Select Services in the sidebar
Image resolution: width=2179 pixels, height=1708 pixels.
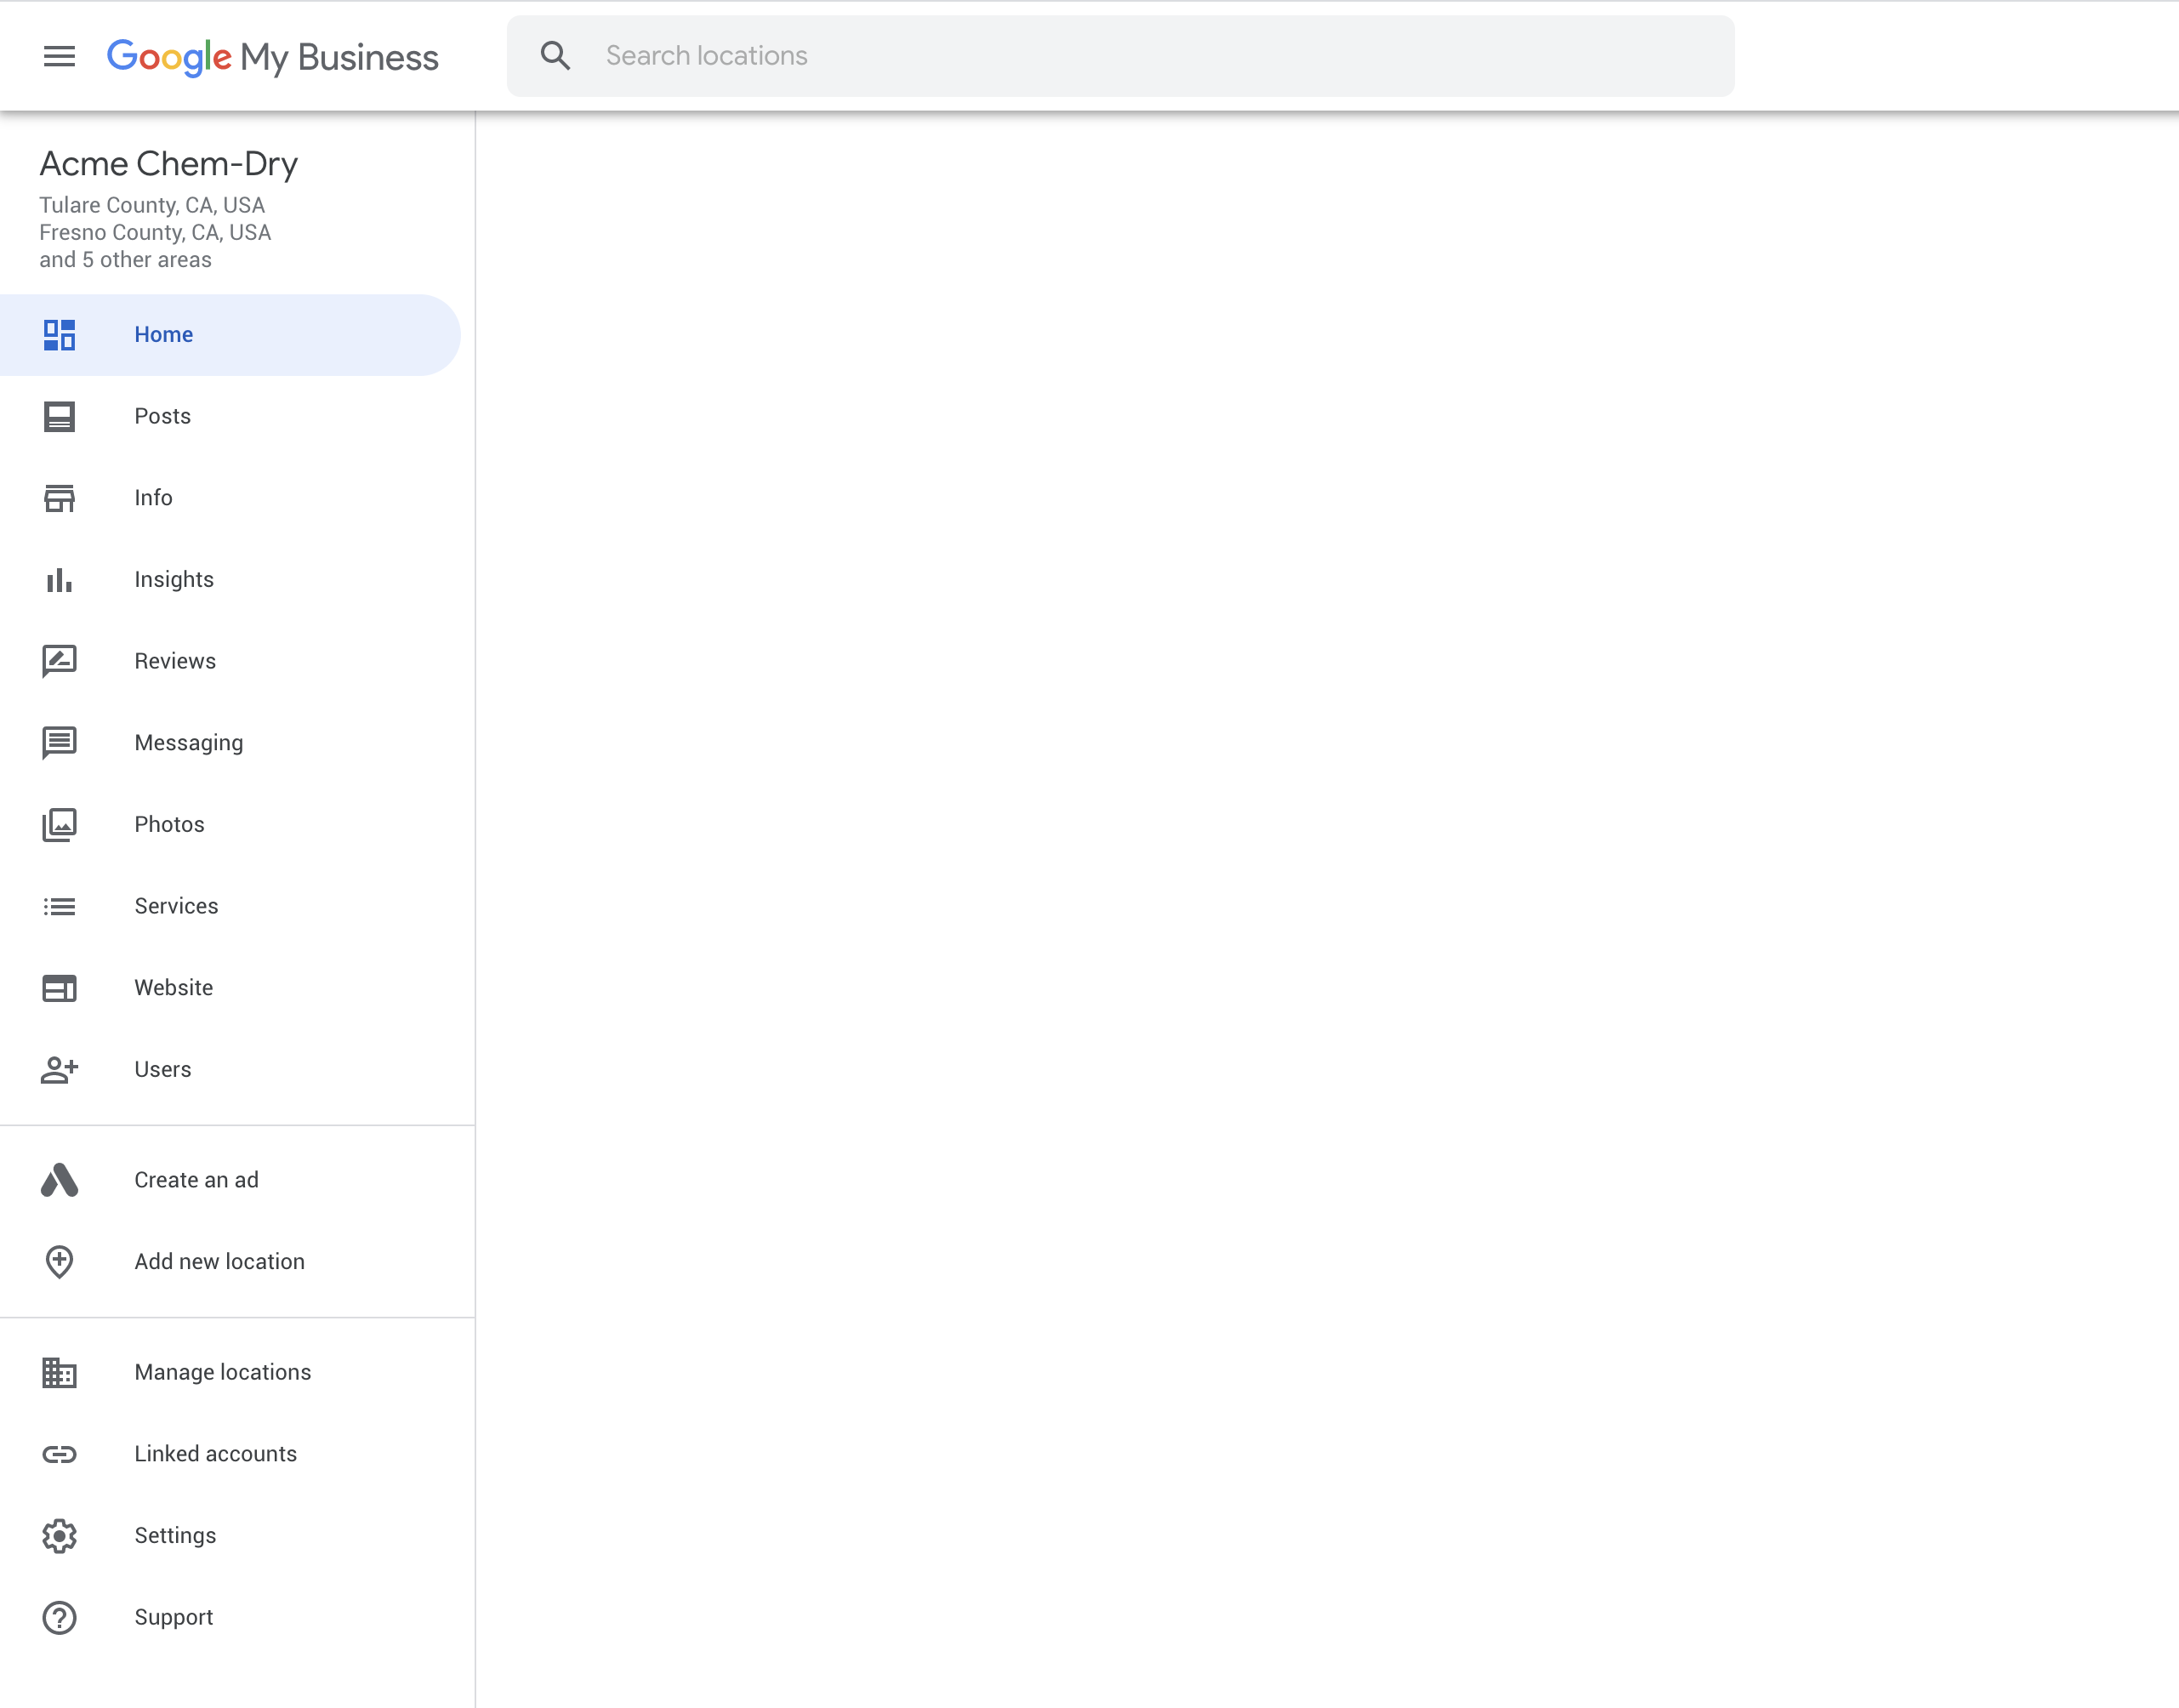point(176,906)
